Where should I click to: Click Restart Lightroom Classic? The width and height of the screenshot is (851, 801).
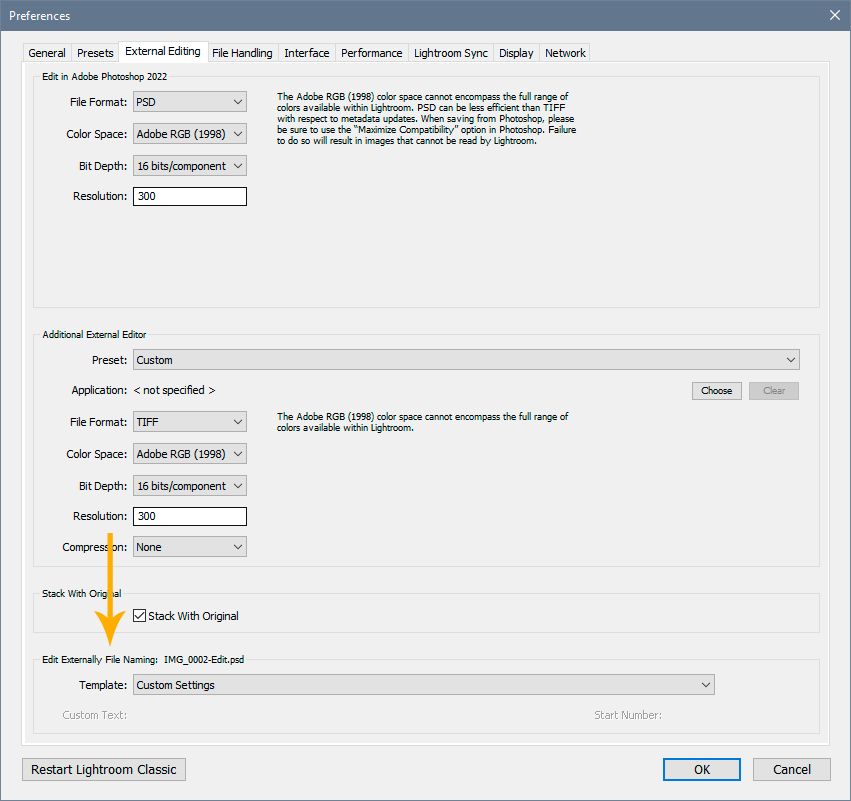pyautogui.click(x=103, y=769)
